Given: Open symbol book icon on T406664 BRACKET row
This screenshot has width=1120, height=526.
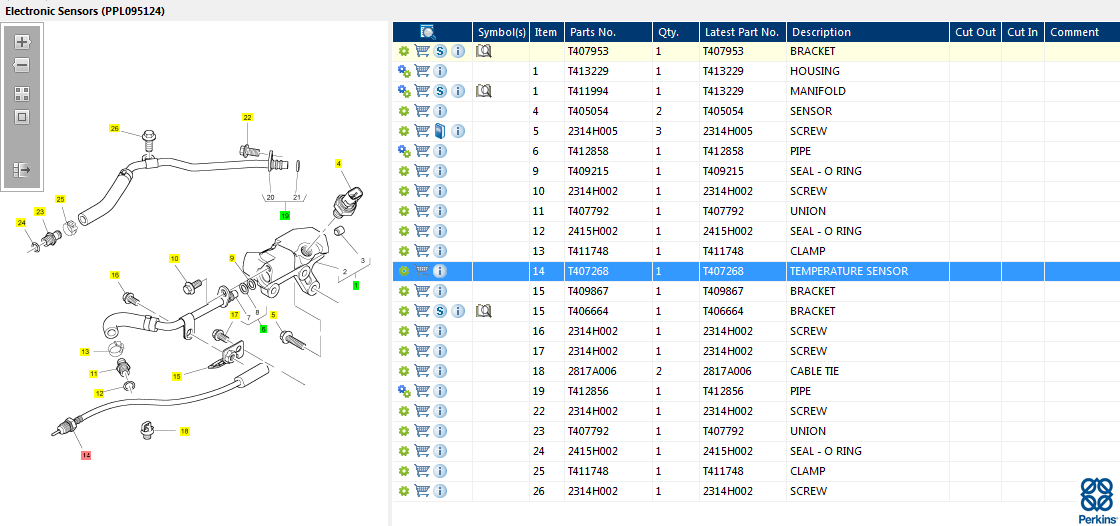Looking at the screenshot, I should tap(484, 312).
